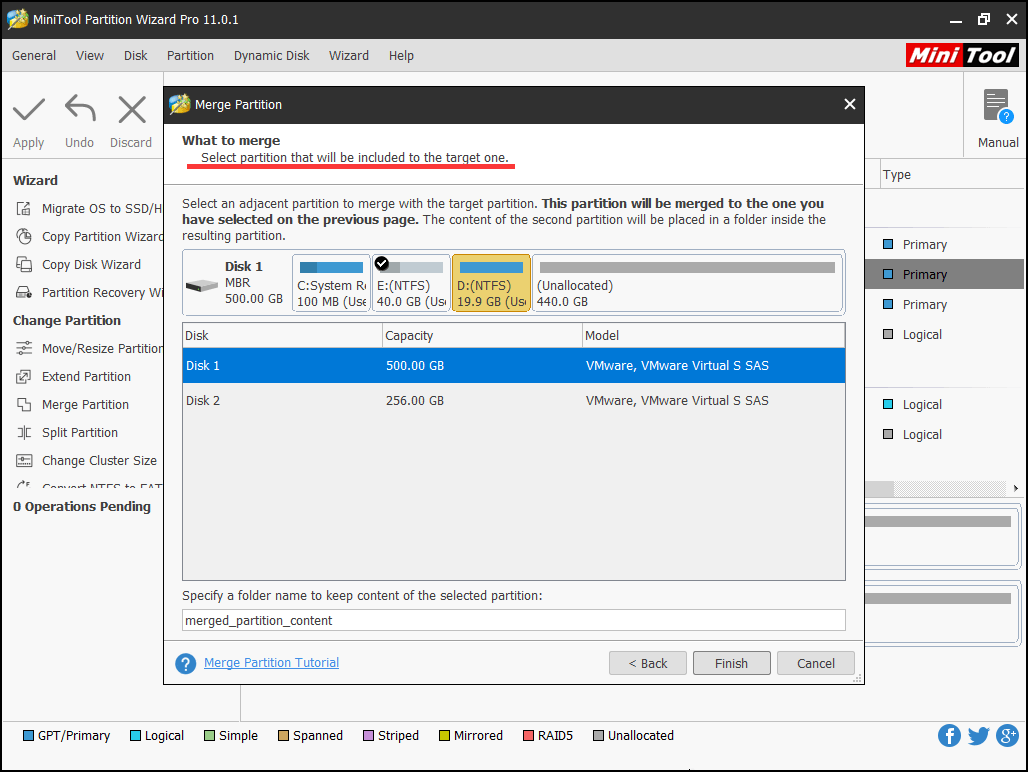Open the Wizard menu

[x=349, y=56]
